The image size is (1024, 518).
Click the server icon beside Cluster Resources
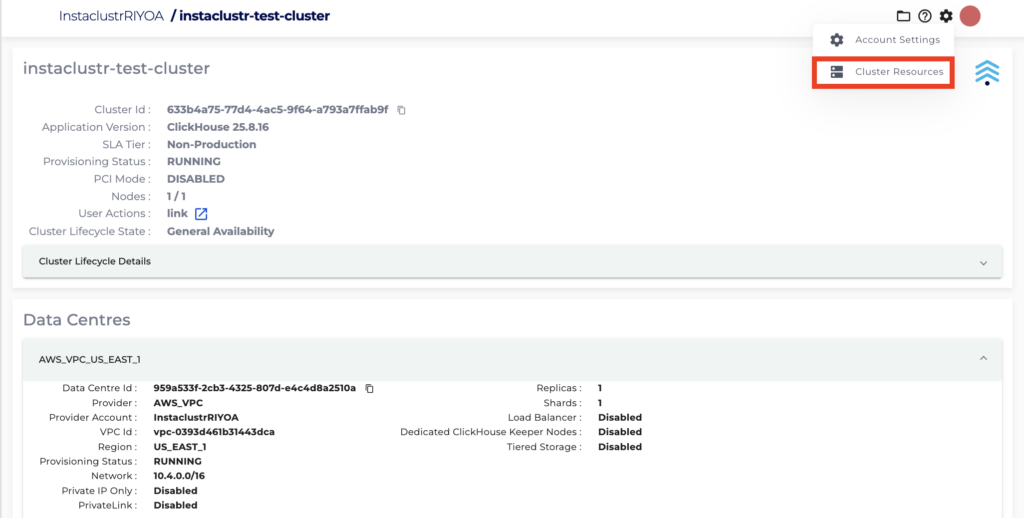[837, 72]
